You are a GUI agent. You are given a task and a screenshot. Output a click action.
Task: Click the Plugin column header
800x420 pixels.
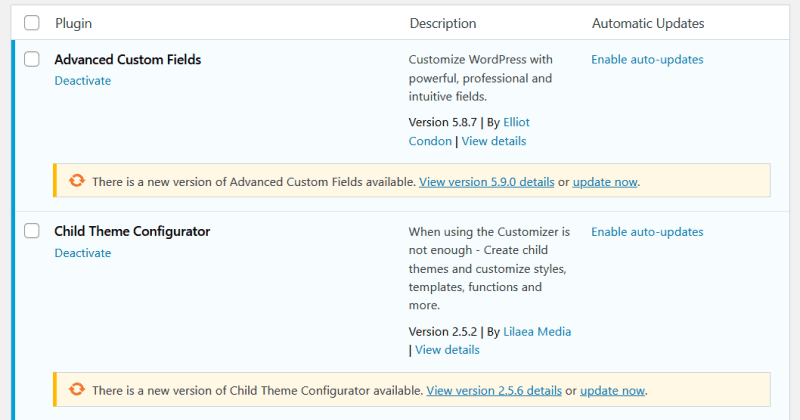tap(73, 23)
